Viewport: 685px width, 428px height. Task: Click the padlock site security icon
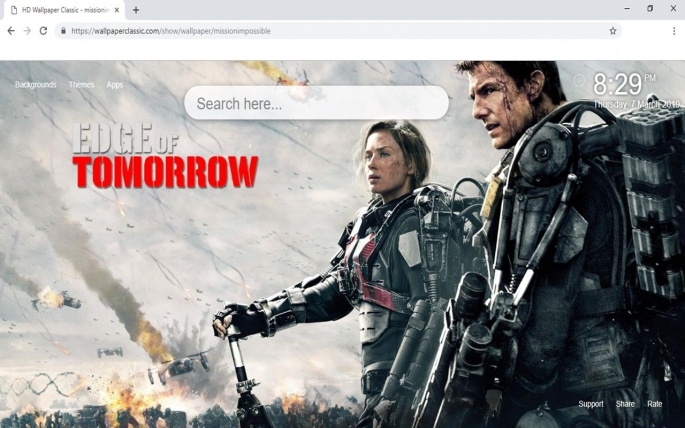pyautogui.click(x=63, y=31)
